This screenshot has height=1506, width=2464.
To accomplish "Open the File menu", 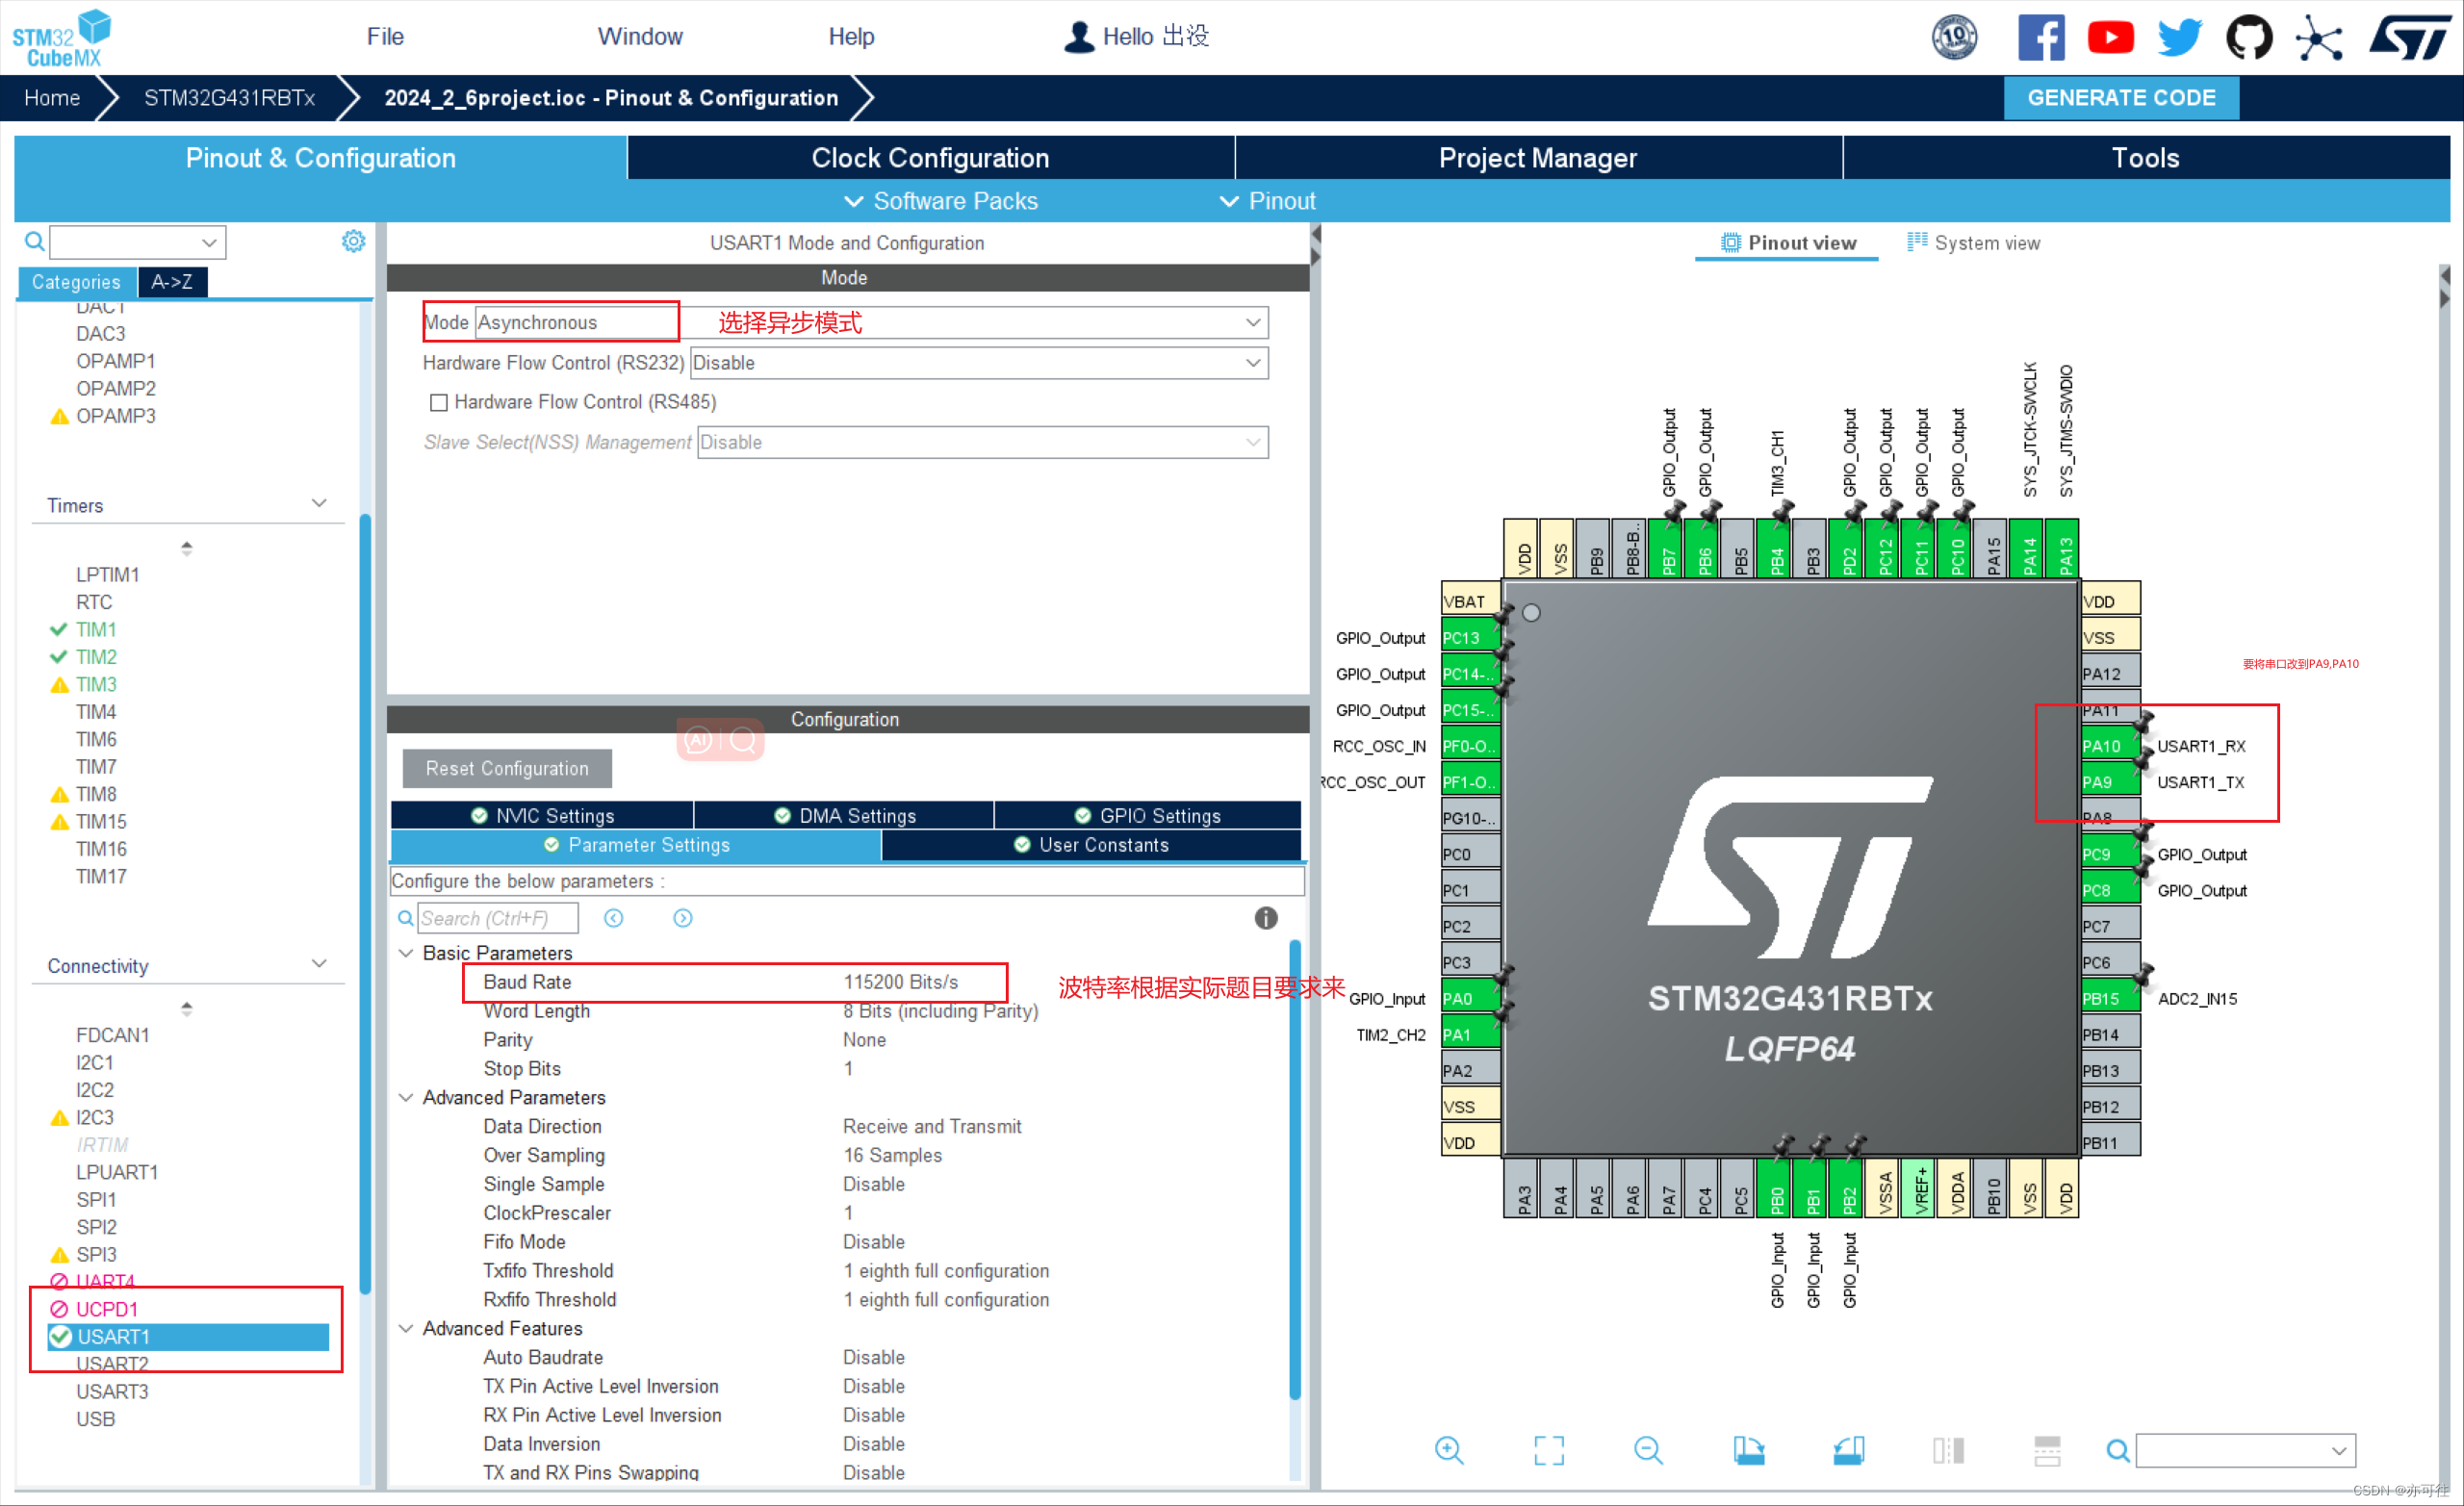I will pyautogui.click(x=385, y=37).
